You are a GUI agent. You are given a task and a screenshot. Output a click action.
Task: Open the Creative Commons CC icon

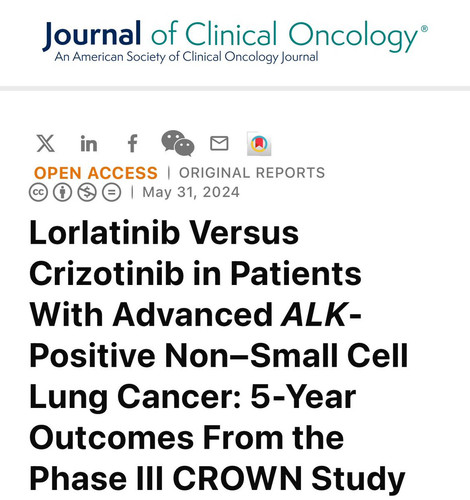point(38,192)
